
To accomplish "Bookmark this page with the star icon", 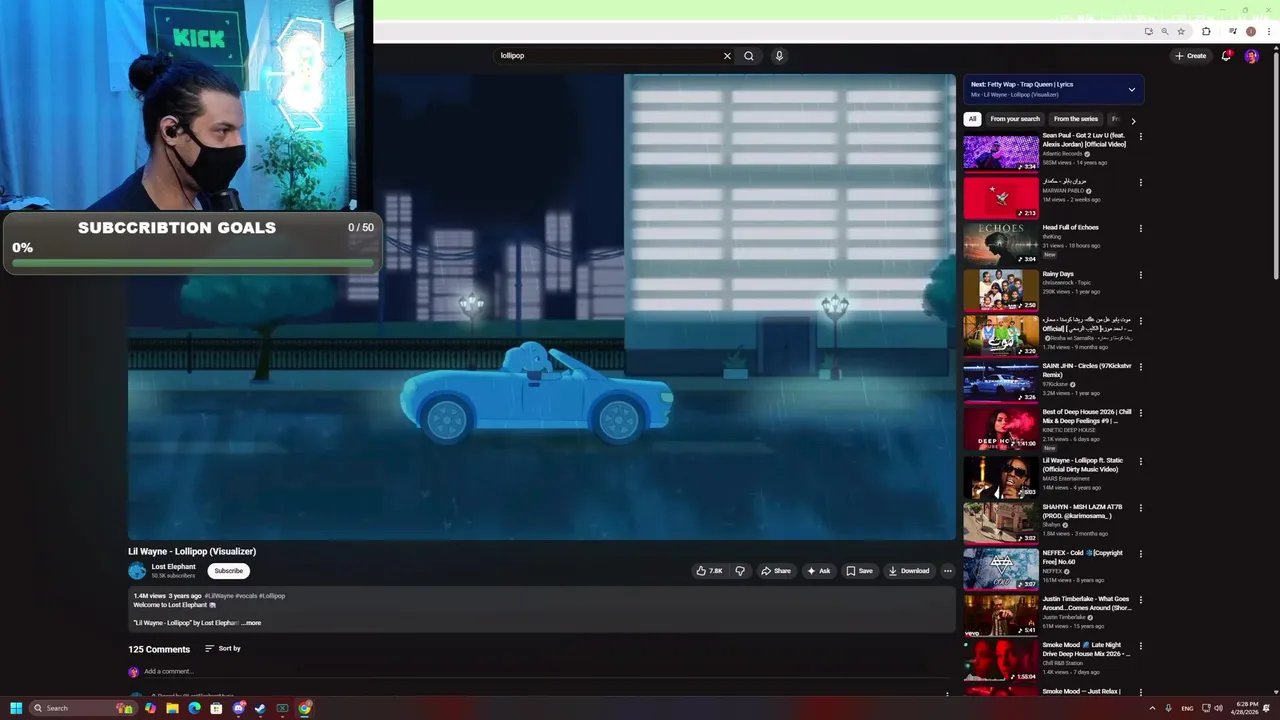I will [1181, 31].
